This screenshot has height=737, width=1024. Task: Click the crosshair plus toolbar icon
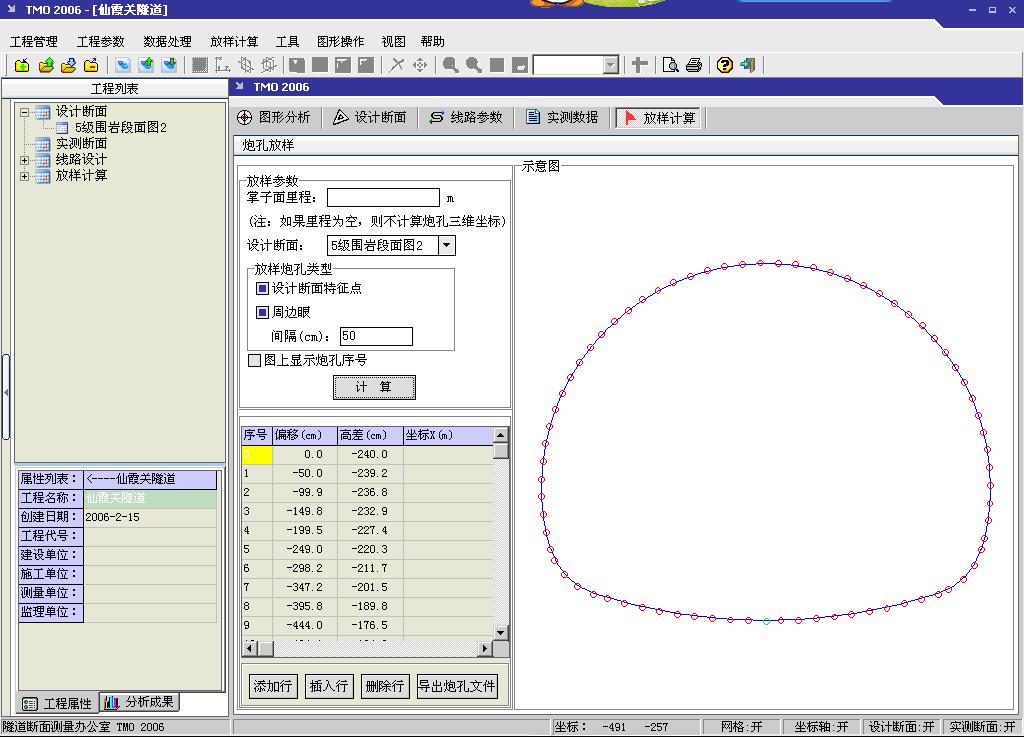tap(640, 66)
